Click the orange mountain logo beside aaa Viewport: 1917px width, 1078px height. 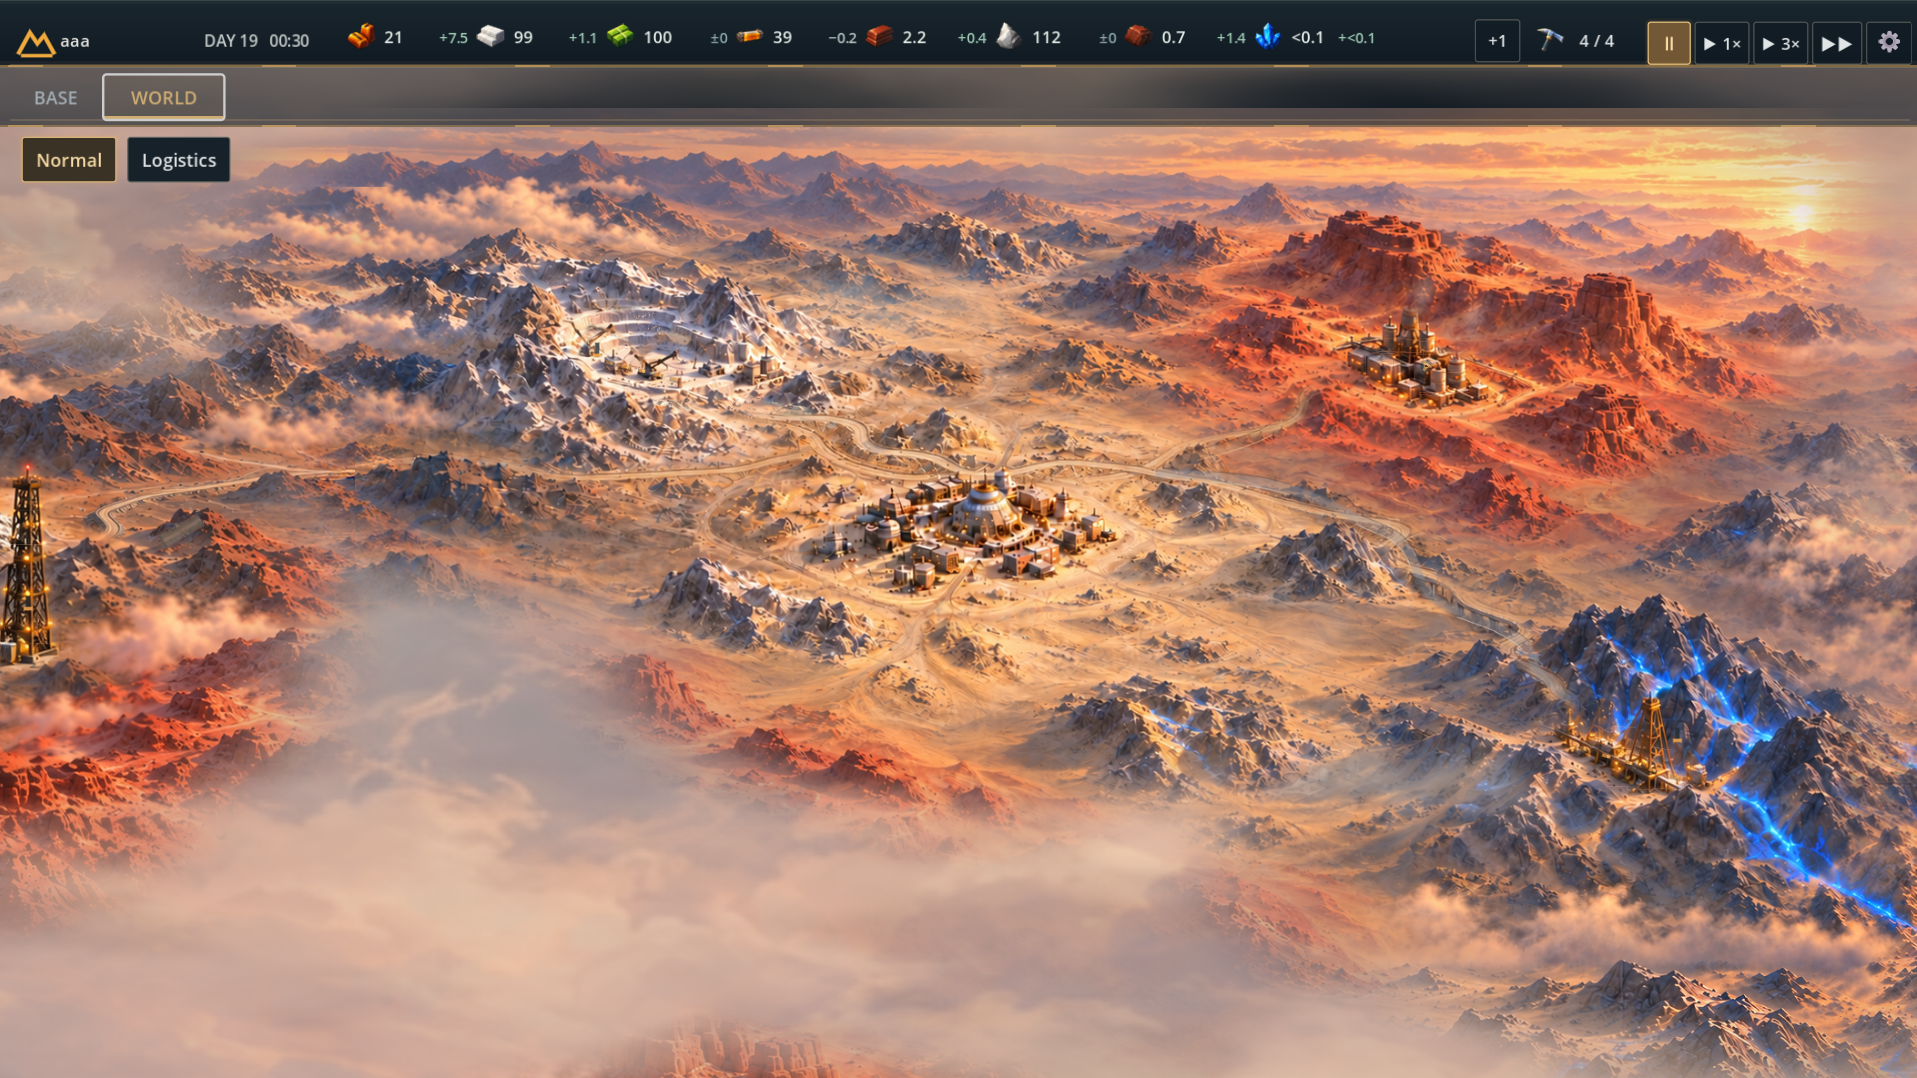pos(35,42)
